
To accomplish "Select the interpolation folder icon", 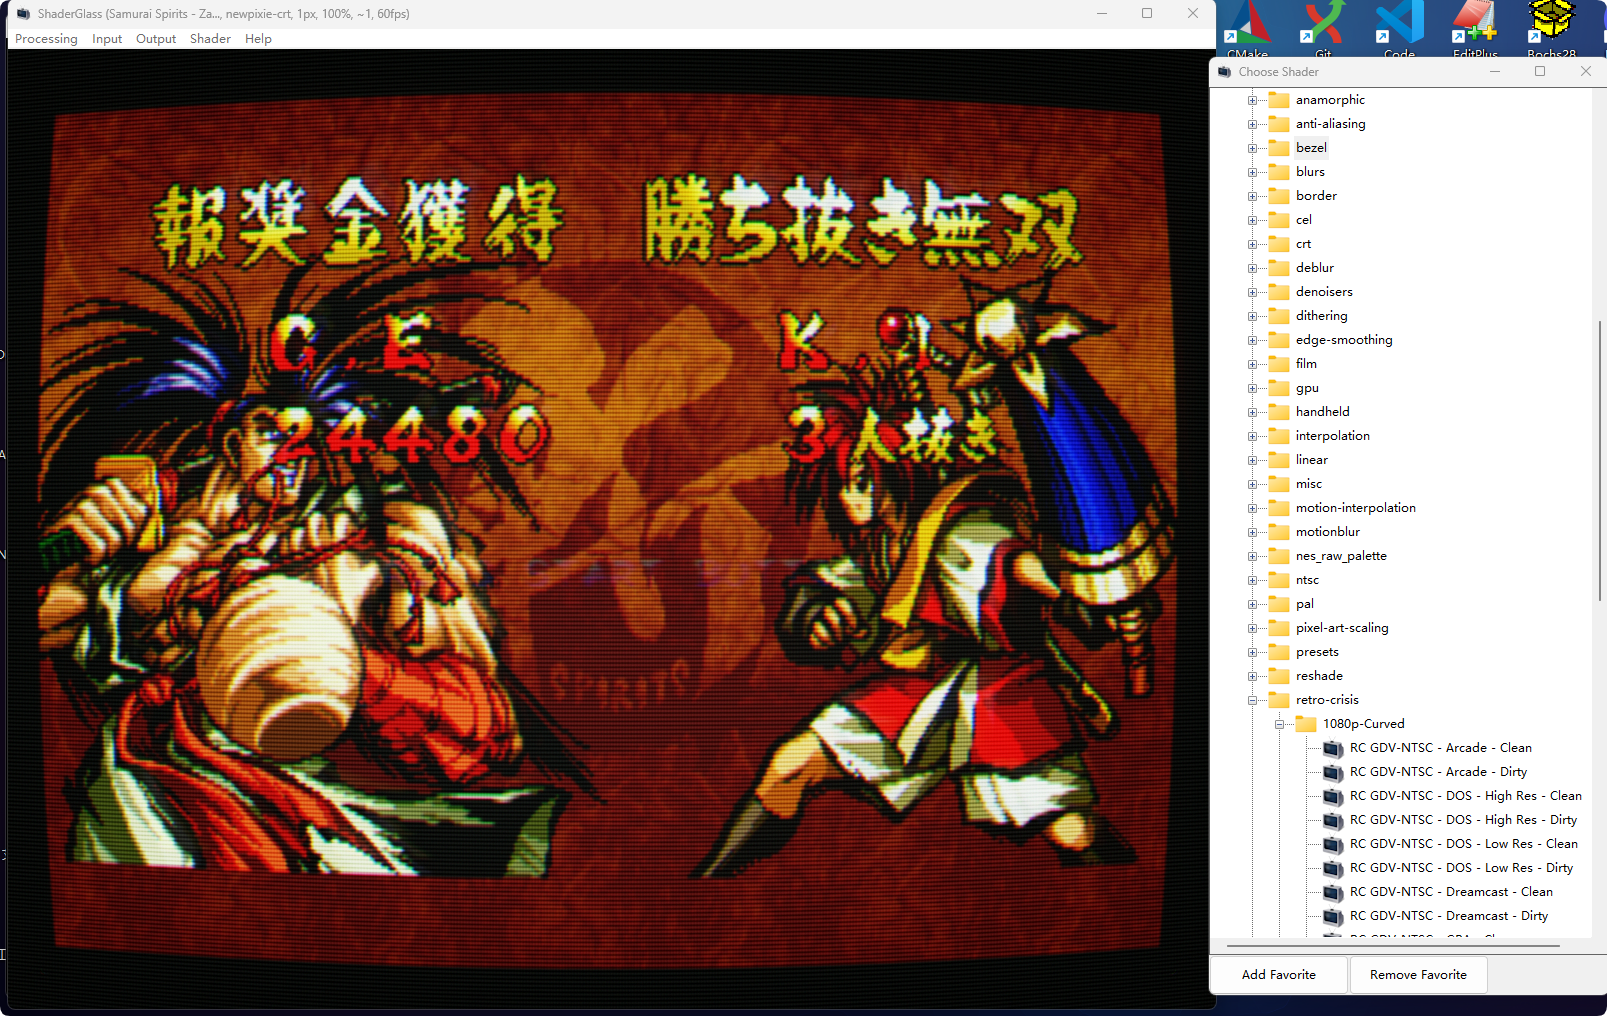I will pos(1279,436).
